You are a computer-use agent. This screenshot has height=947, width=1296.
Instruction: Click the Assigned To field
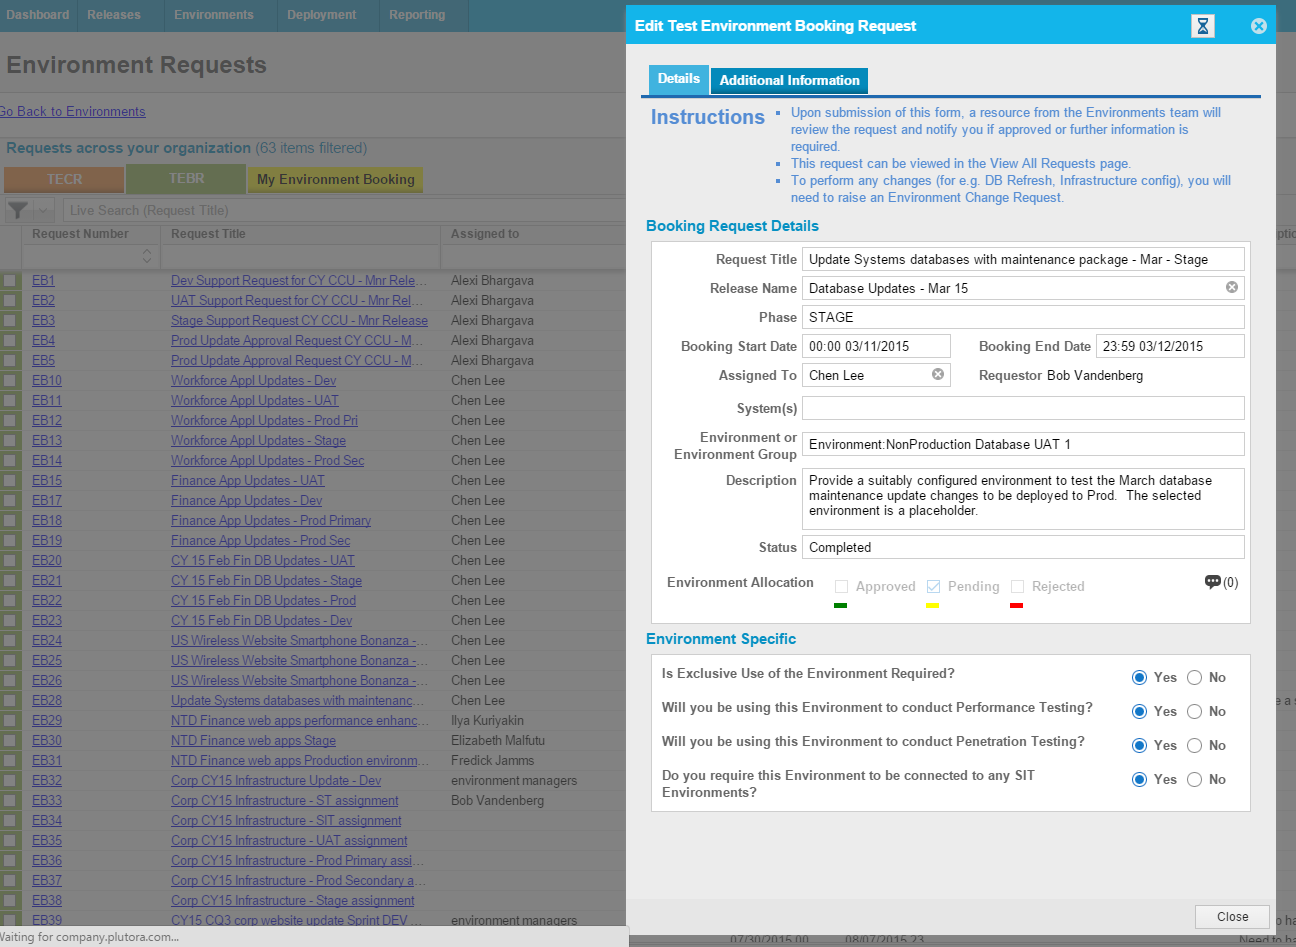(876, 375)
